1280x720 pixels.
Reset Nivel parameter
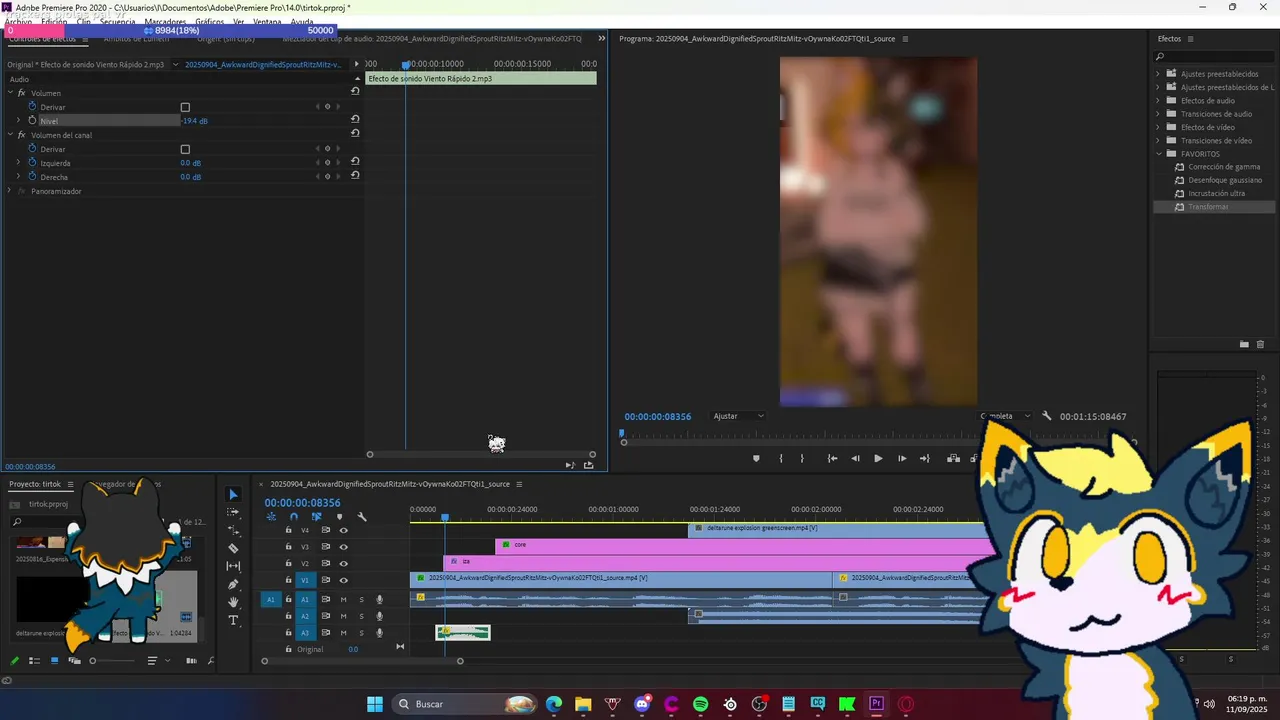[x=355, y=119]
